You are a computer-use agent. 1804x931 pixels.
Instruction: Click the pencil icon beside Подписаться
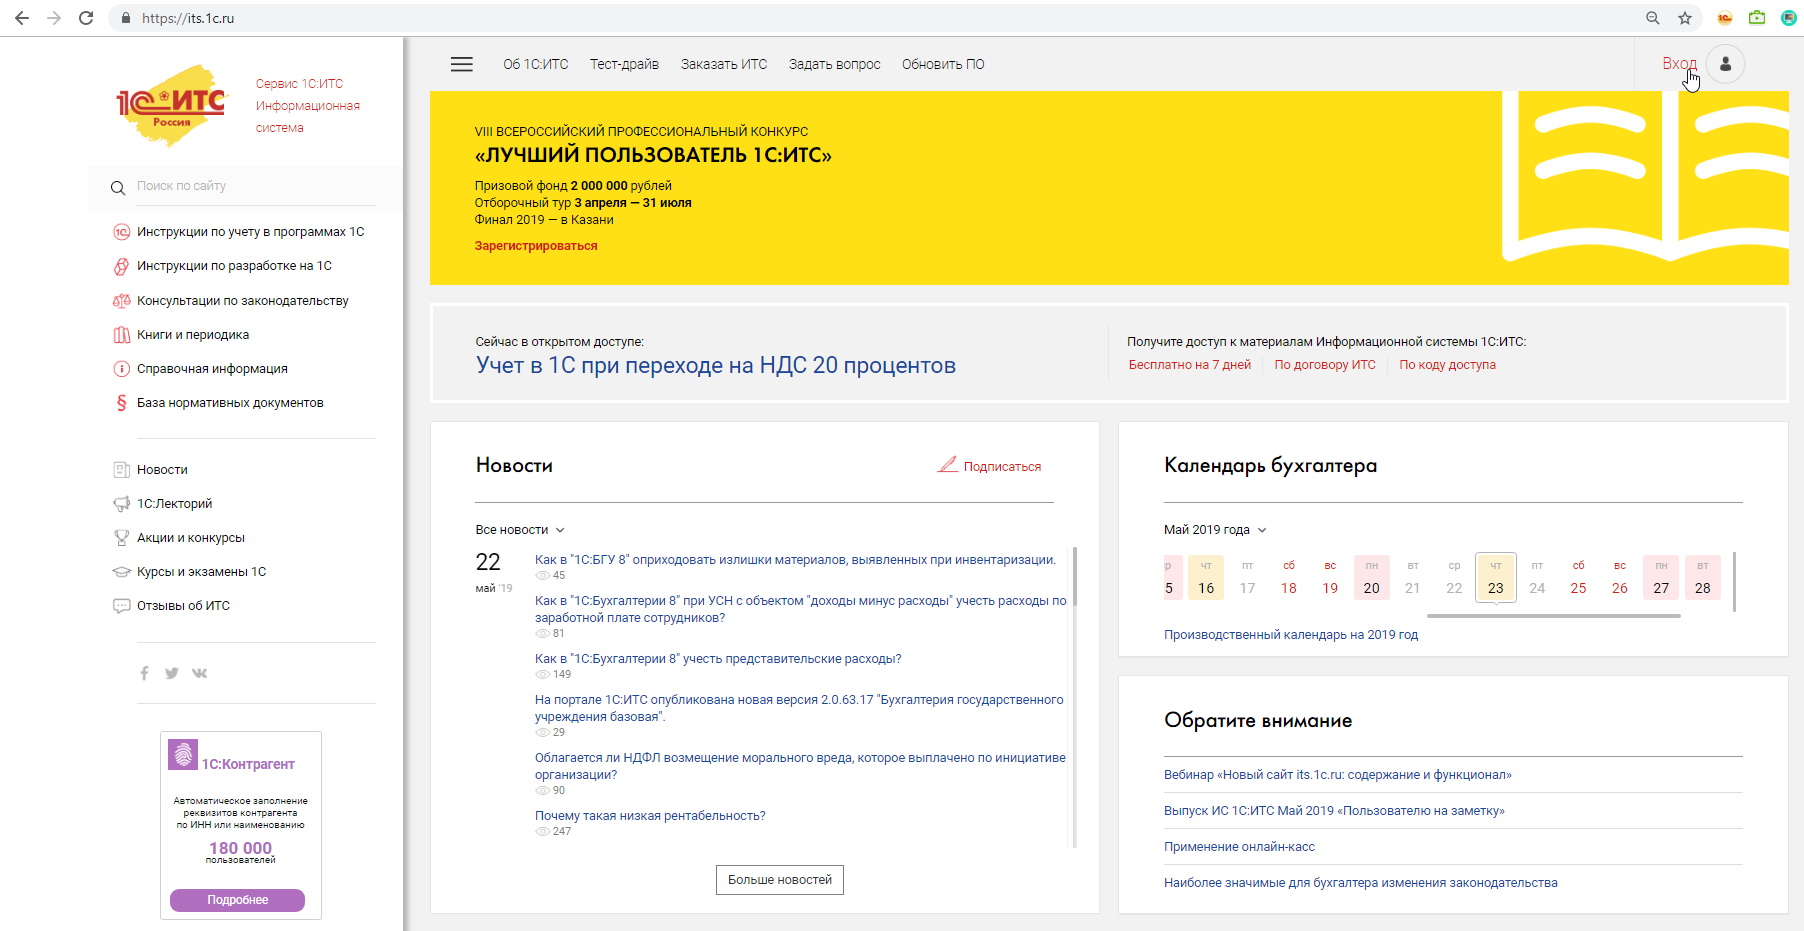tap(947, 465)
